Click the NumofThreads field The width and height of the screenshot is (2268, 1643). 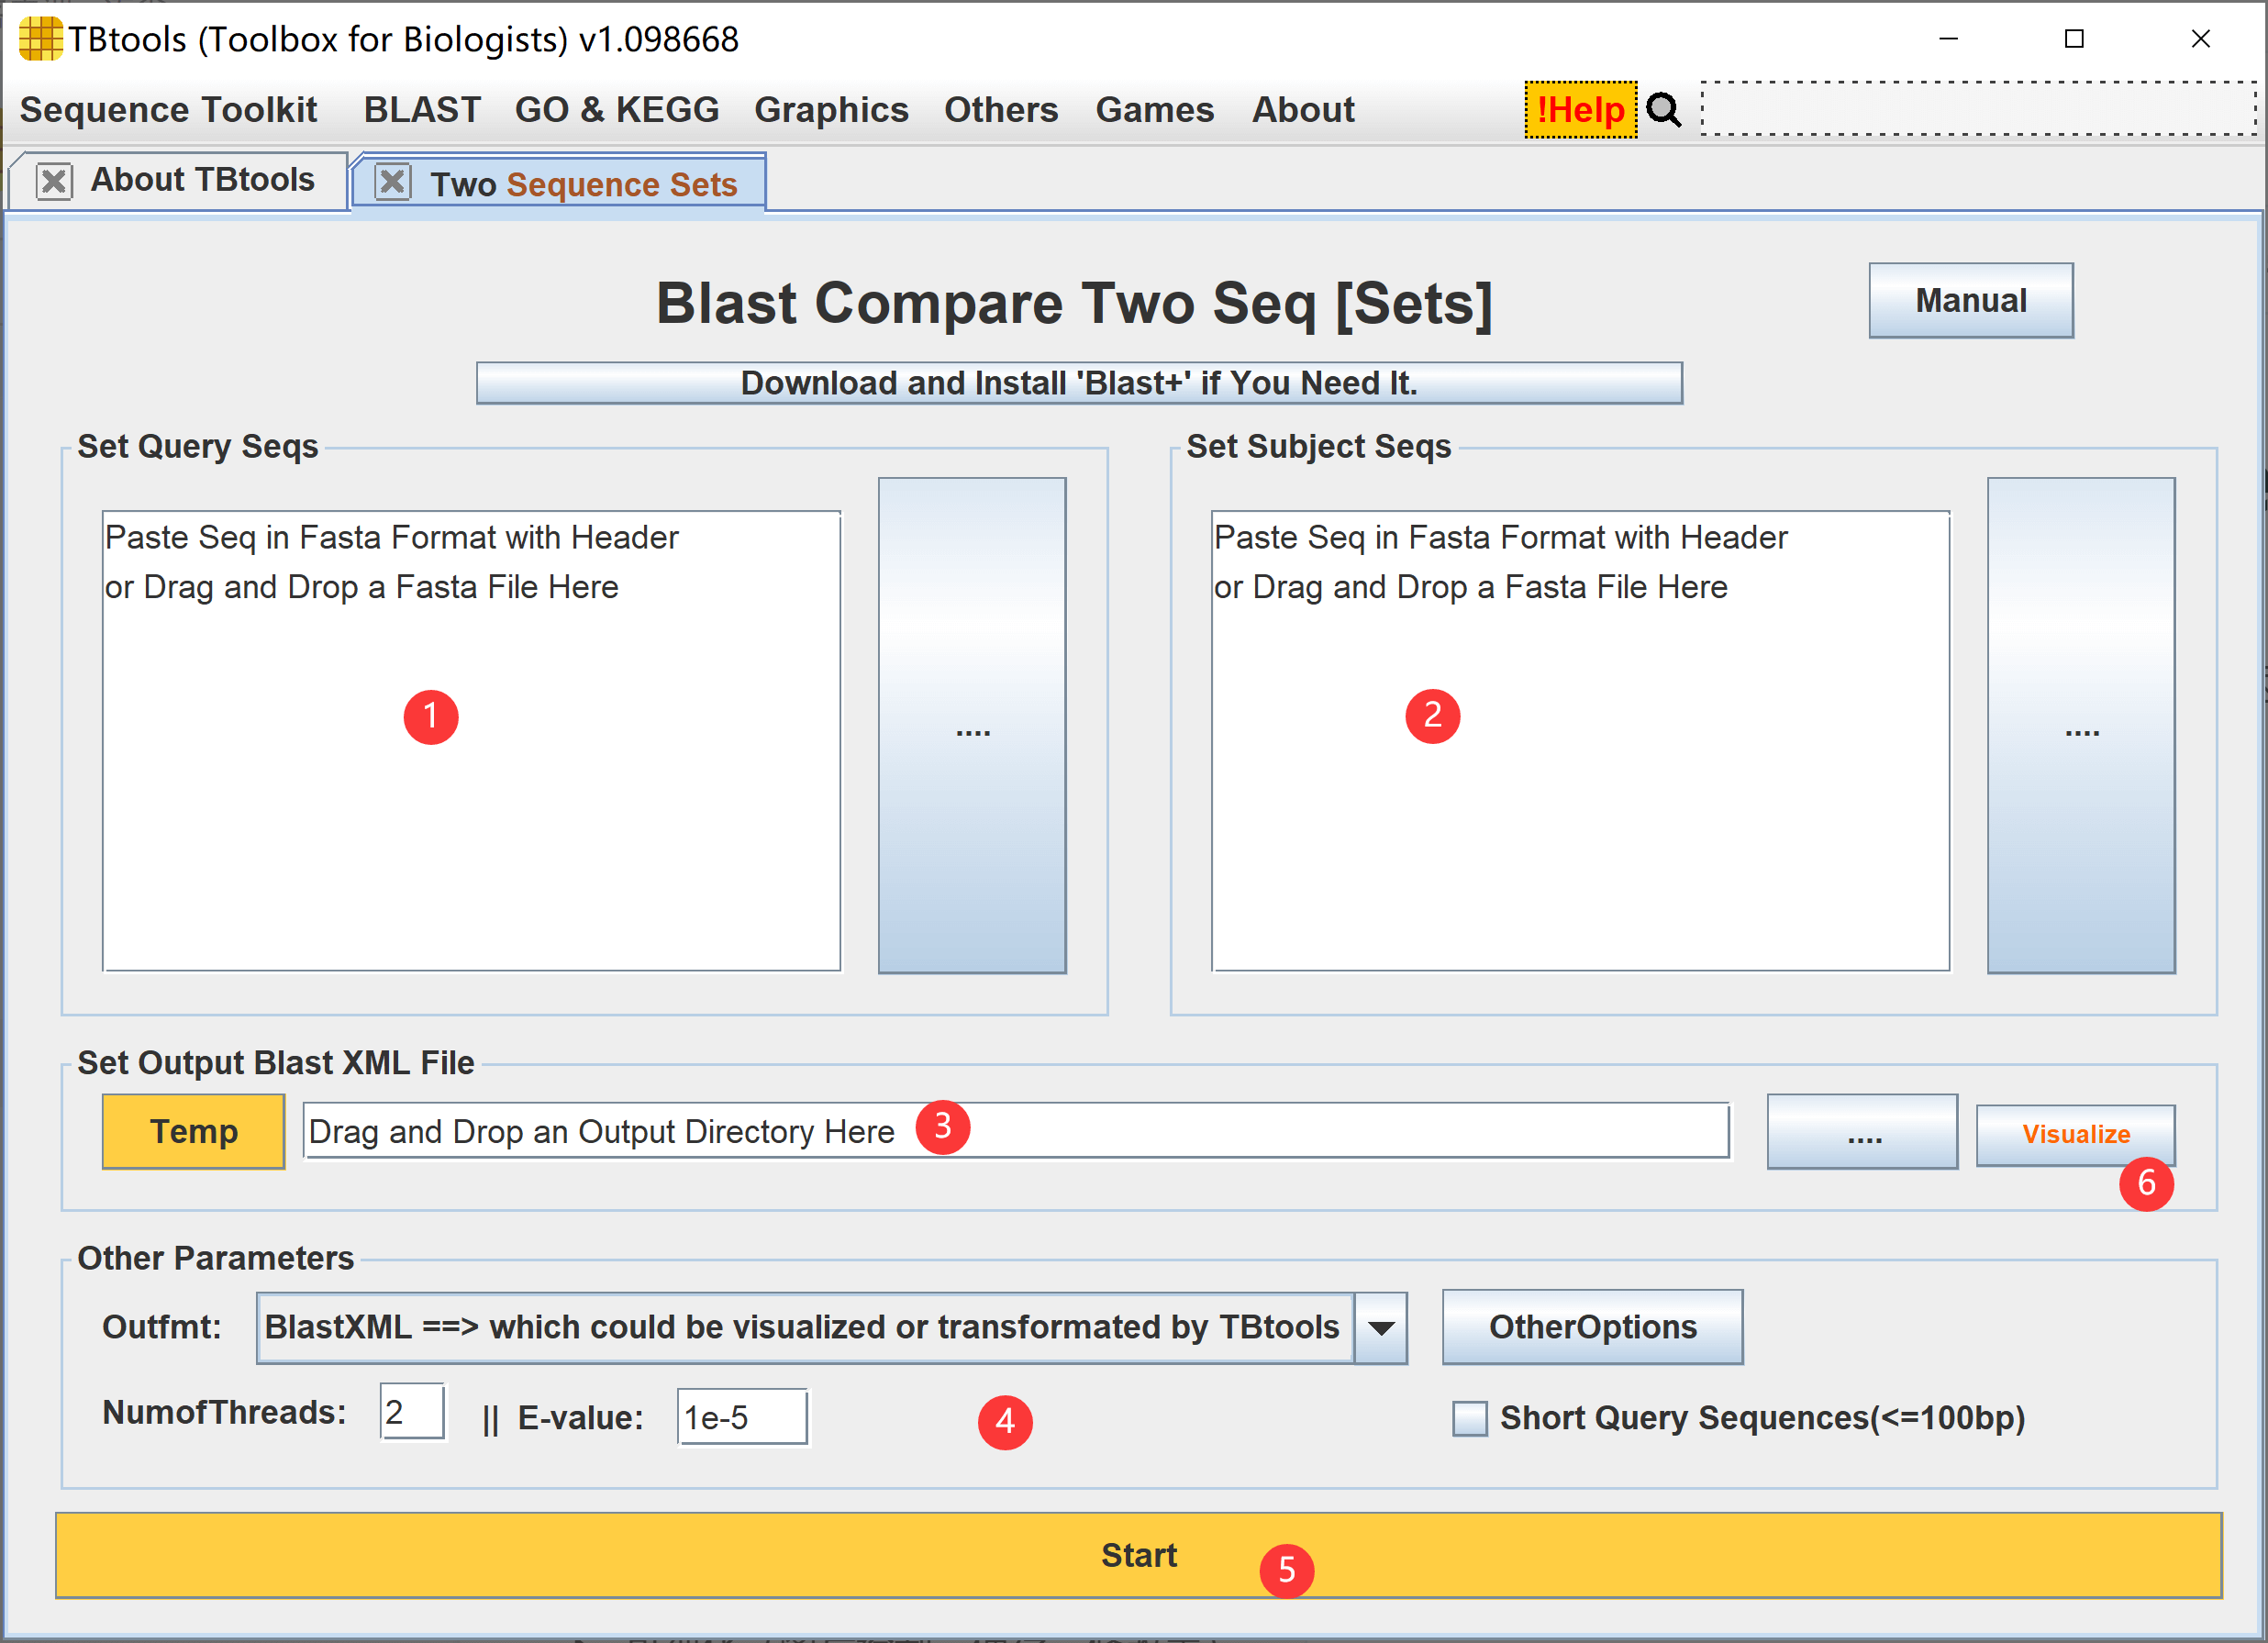coord(412,1412)
